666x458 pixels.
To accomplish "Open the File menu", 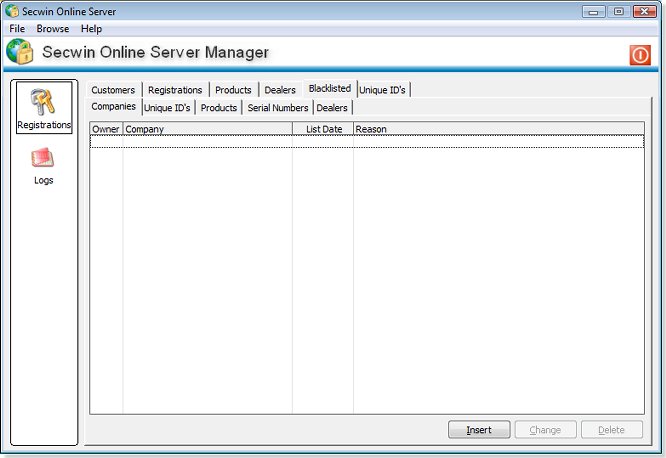I will point(17,29).
